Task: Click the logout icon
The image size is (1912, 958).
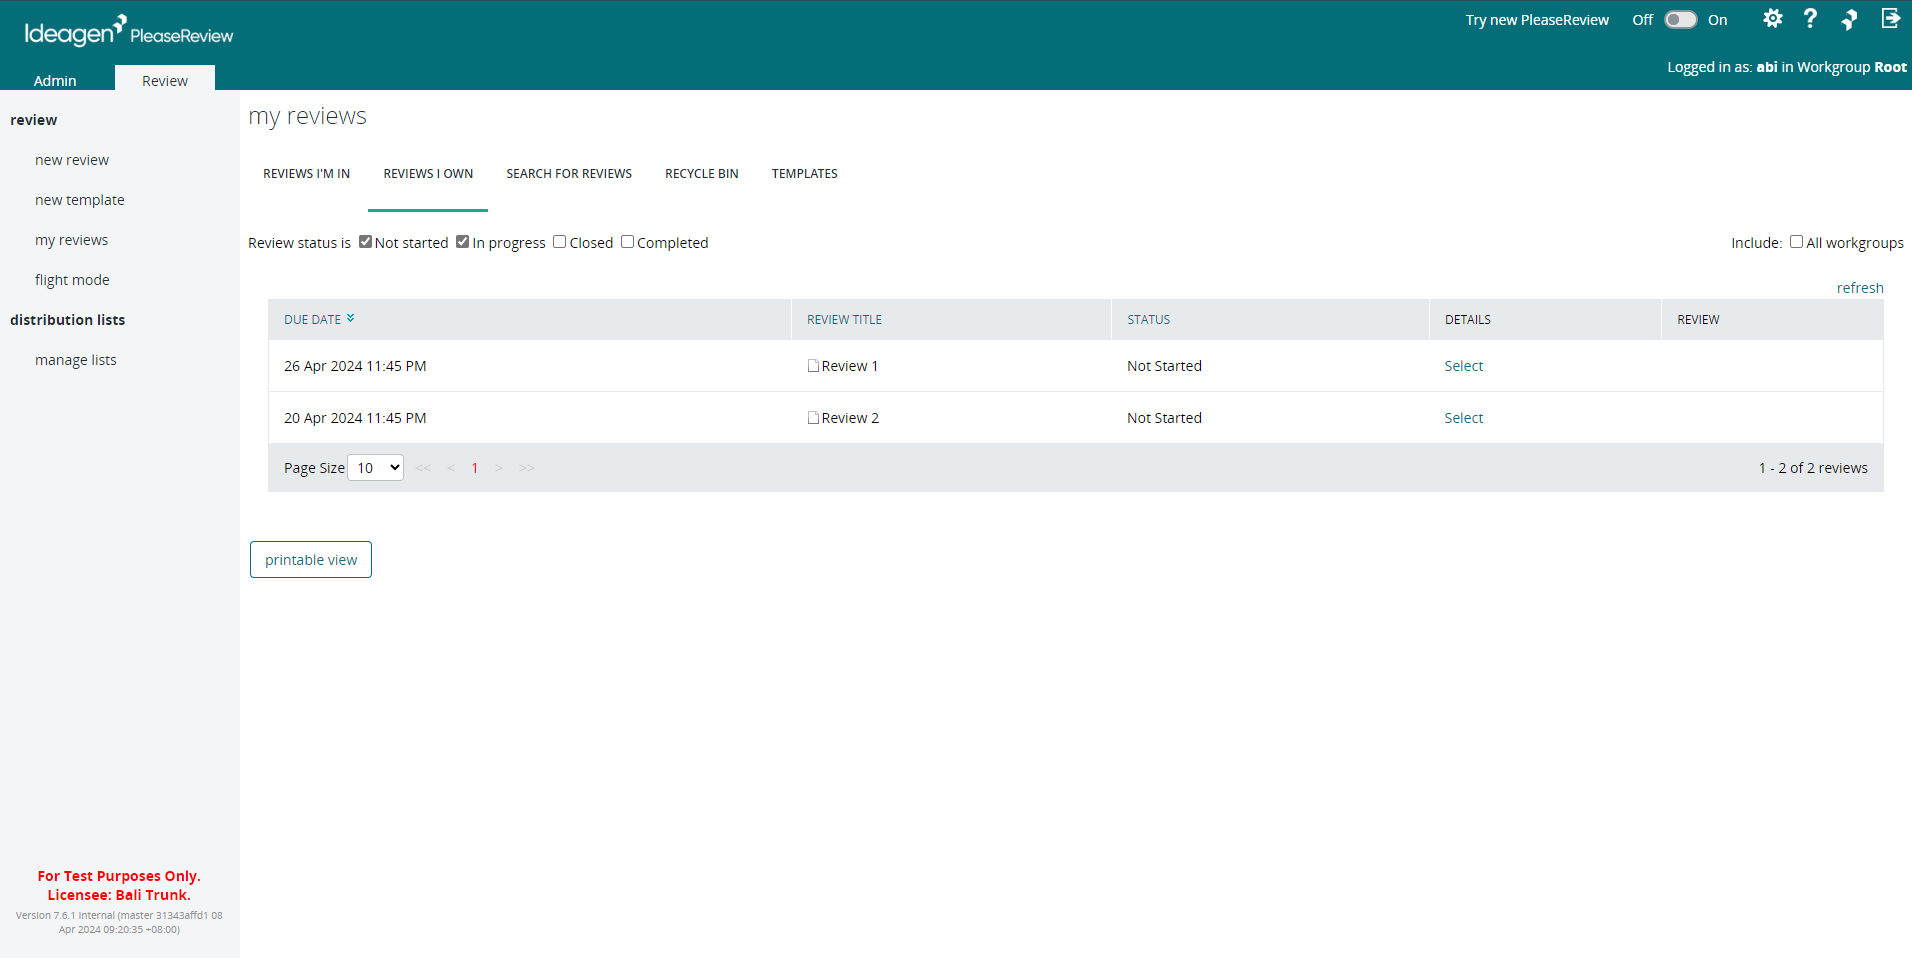Action: click(1890, 19)
